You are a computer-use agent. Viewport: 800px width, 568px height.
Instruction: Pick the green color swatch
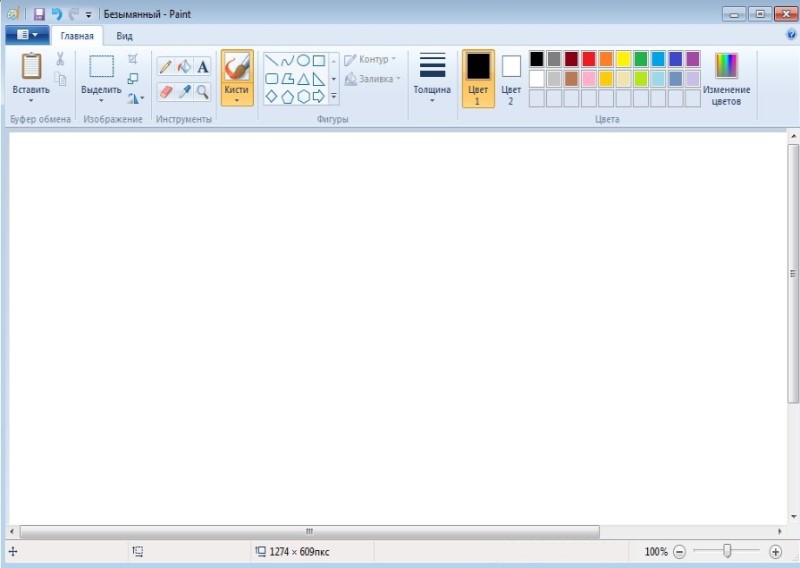coord(641,59)
